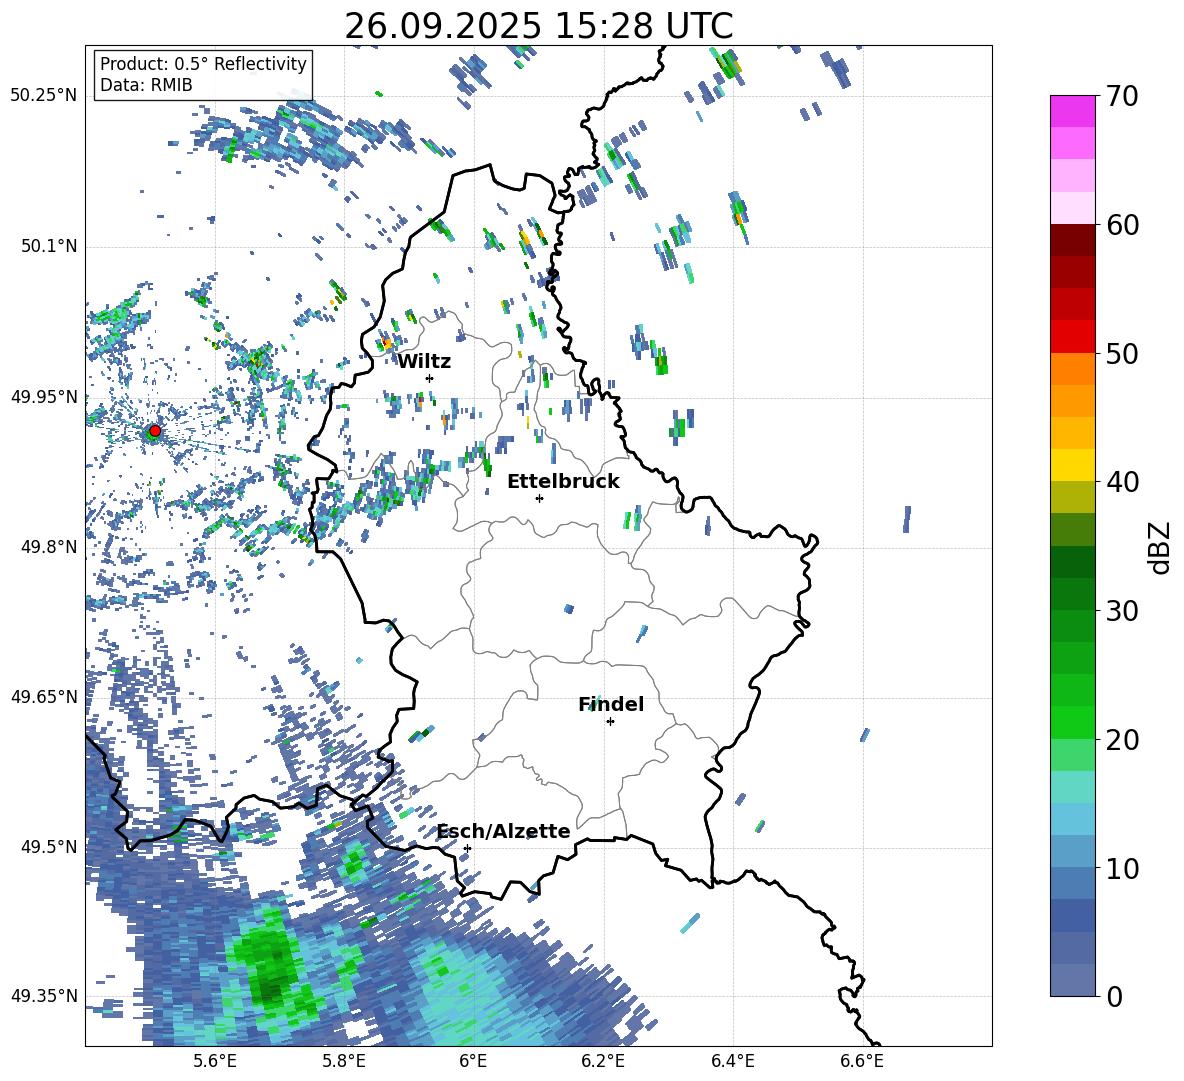Click the 0 value on the colorbar
This screenshot has width=1184, height=1081.
(x=1114, y=997)
